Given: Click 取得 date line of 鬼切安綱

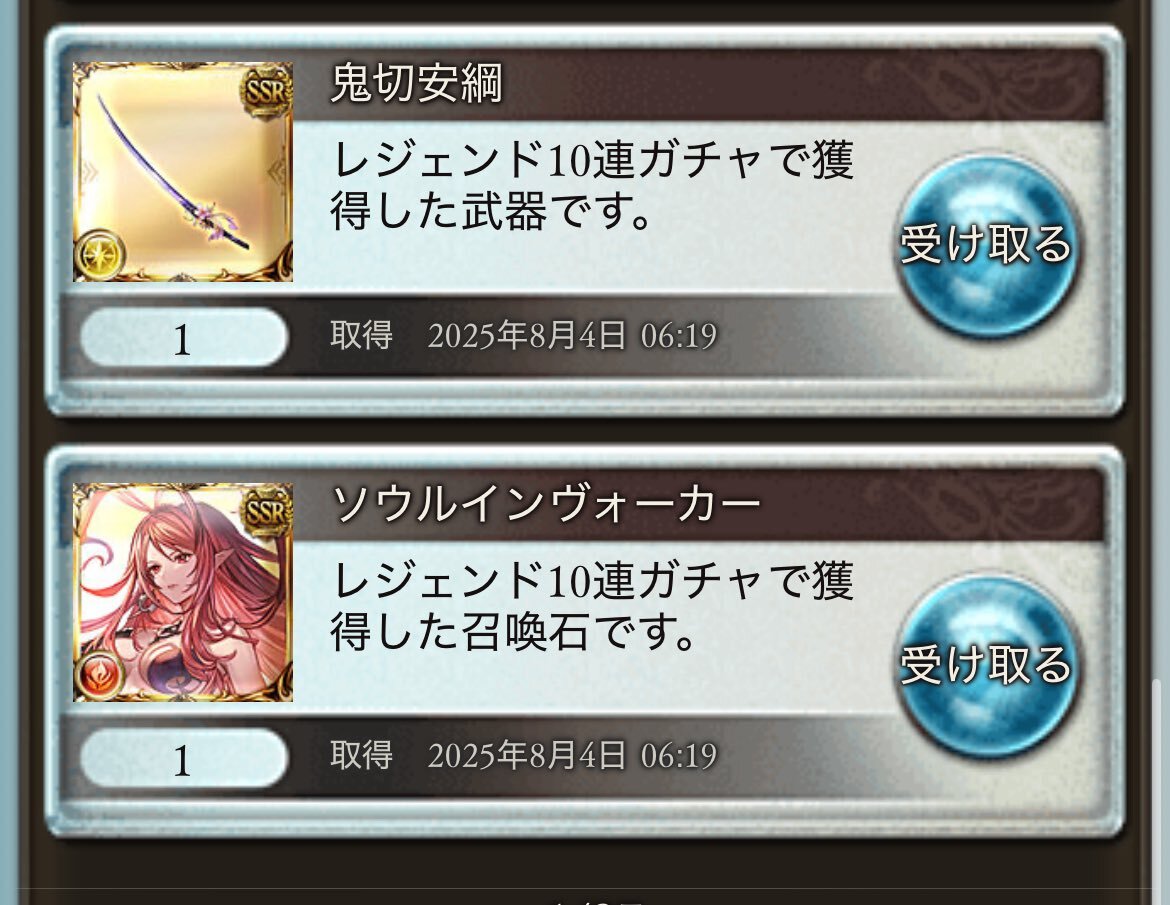Looking at the screenshot, I should (x=523, y=336).
